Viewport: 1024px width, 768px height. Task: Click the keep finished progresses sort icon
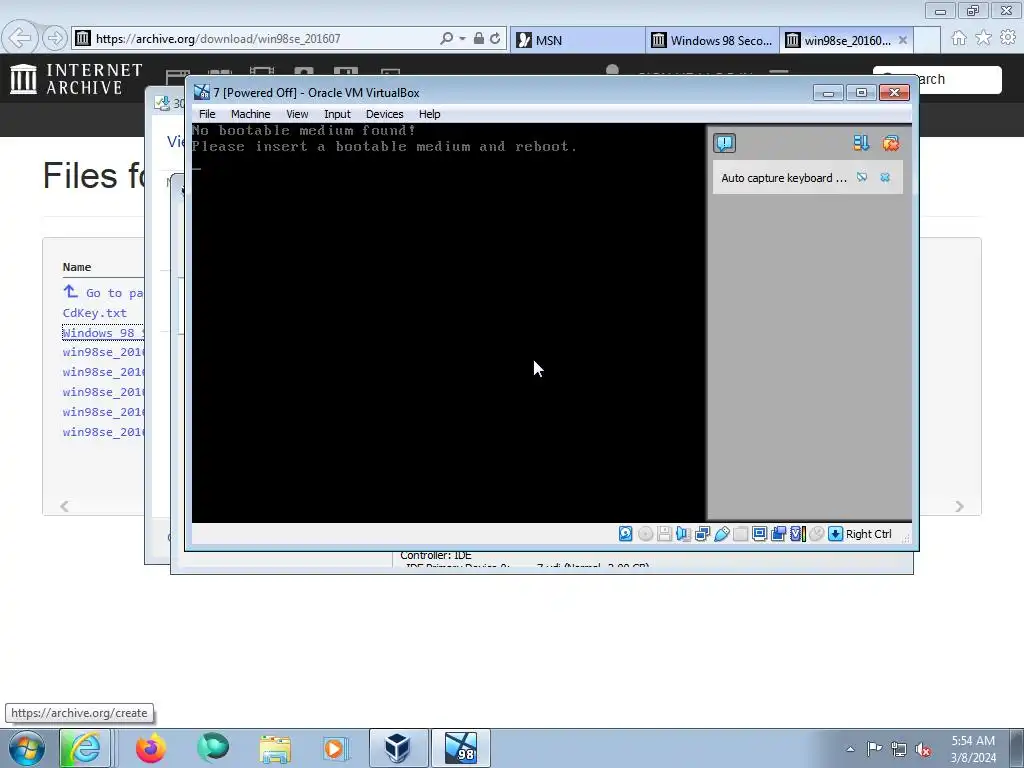(861, 143)
